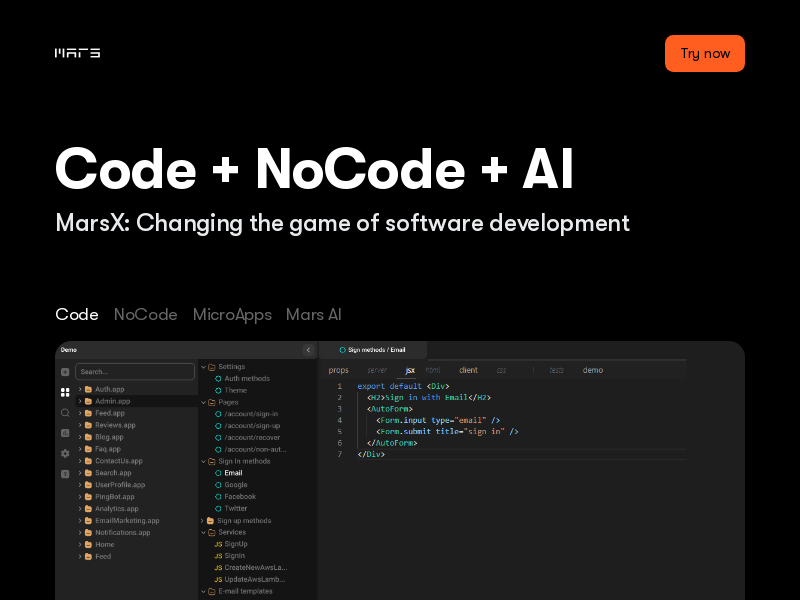Open the SignIn service file
Screen dimensions: 800x600
235,556
